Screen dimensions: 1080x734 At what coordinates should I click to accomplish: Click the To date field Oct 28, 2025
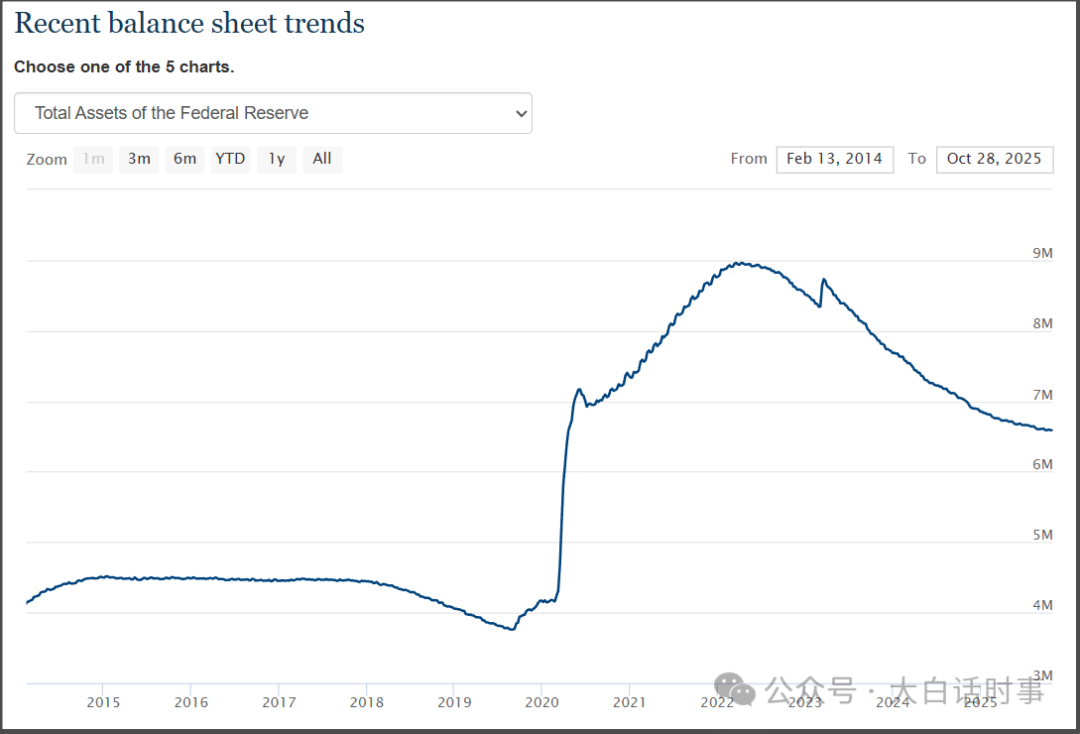coord(994,159)
